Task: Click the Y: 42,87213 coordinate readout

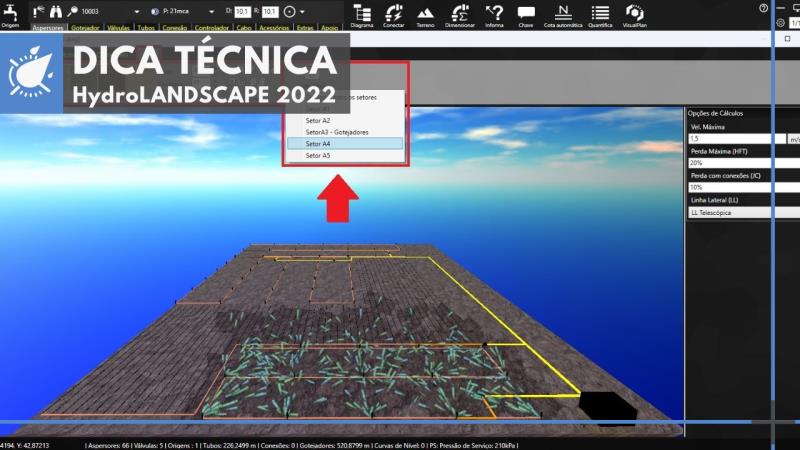Action: 31,445
